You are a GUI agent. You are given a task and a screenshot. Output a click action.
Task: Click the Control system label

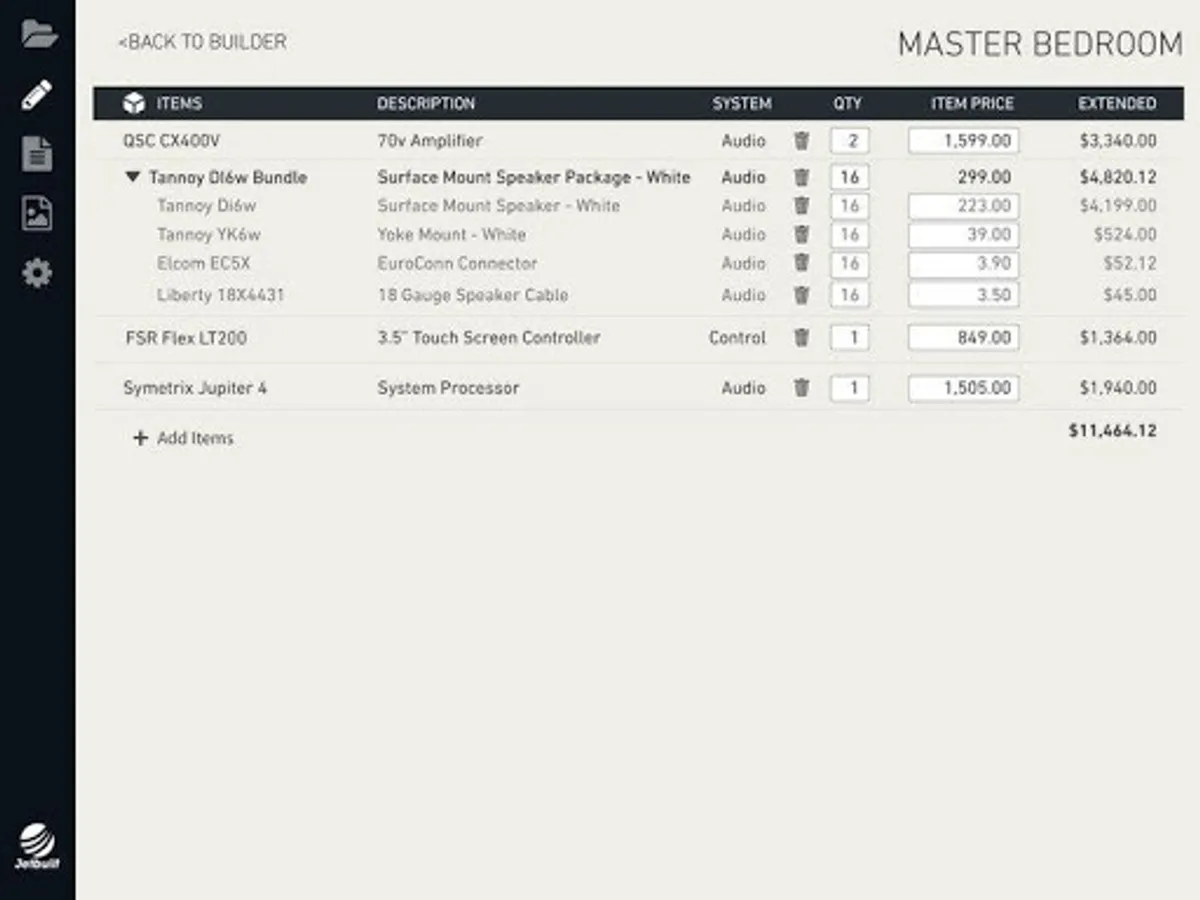coord(738,338)
